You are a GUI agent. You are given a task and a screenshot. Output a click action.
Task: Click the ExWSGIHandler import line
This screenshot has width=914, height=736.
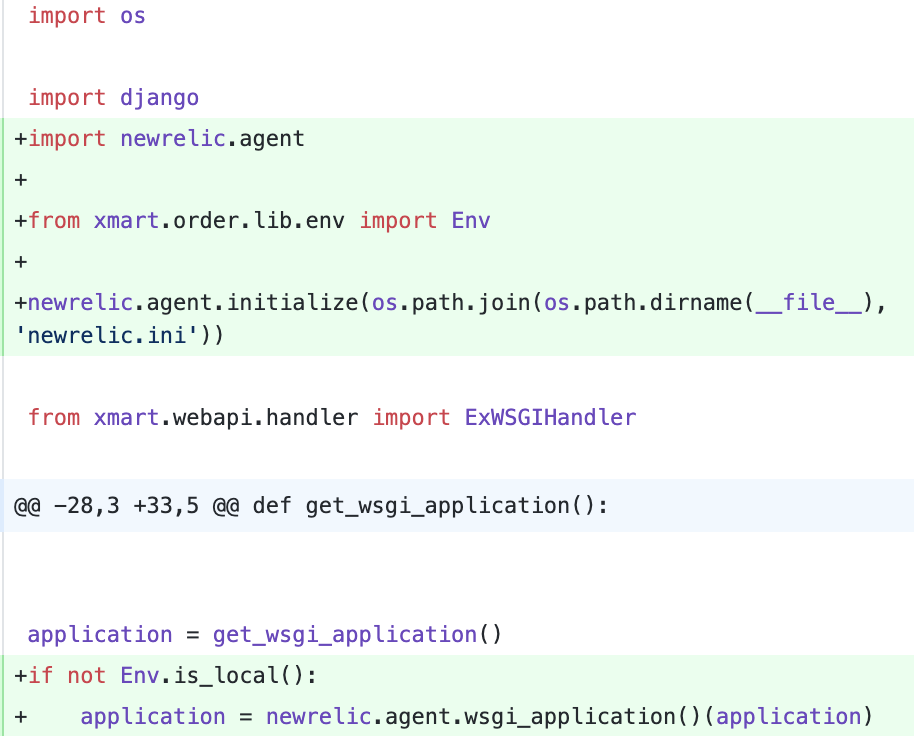pyautogui.click(x=332, y=417)
